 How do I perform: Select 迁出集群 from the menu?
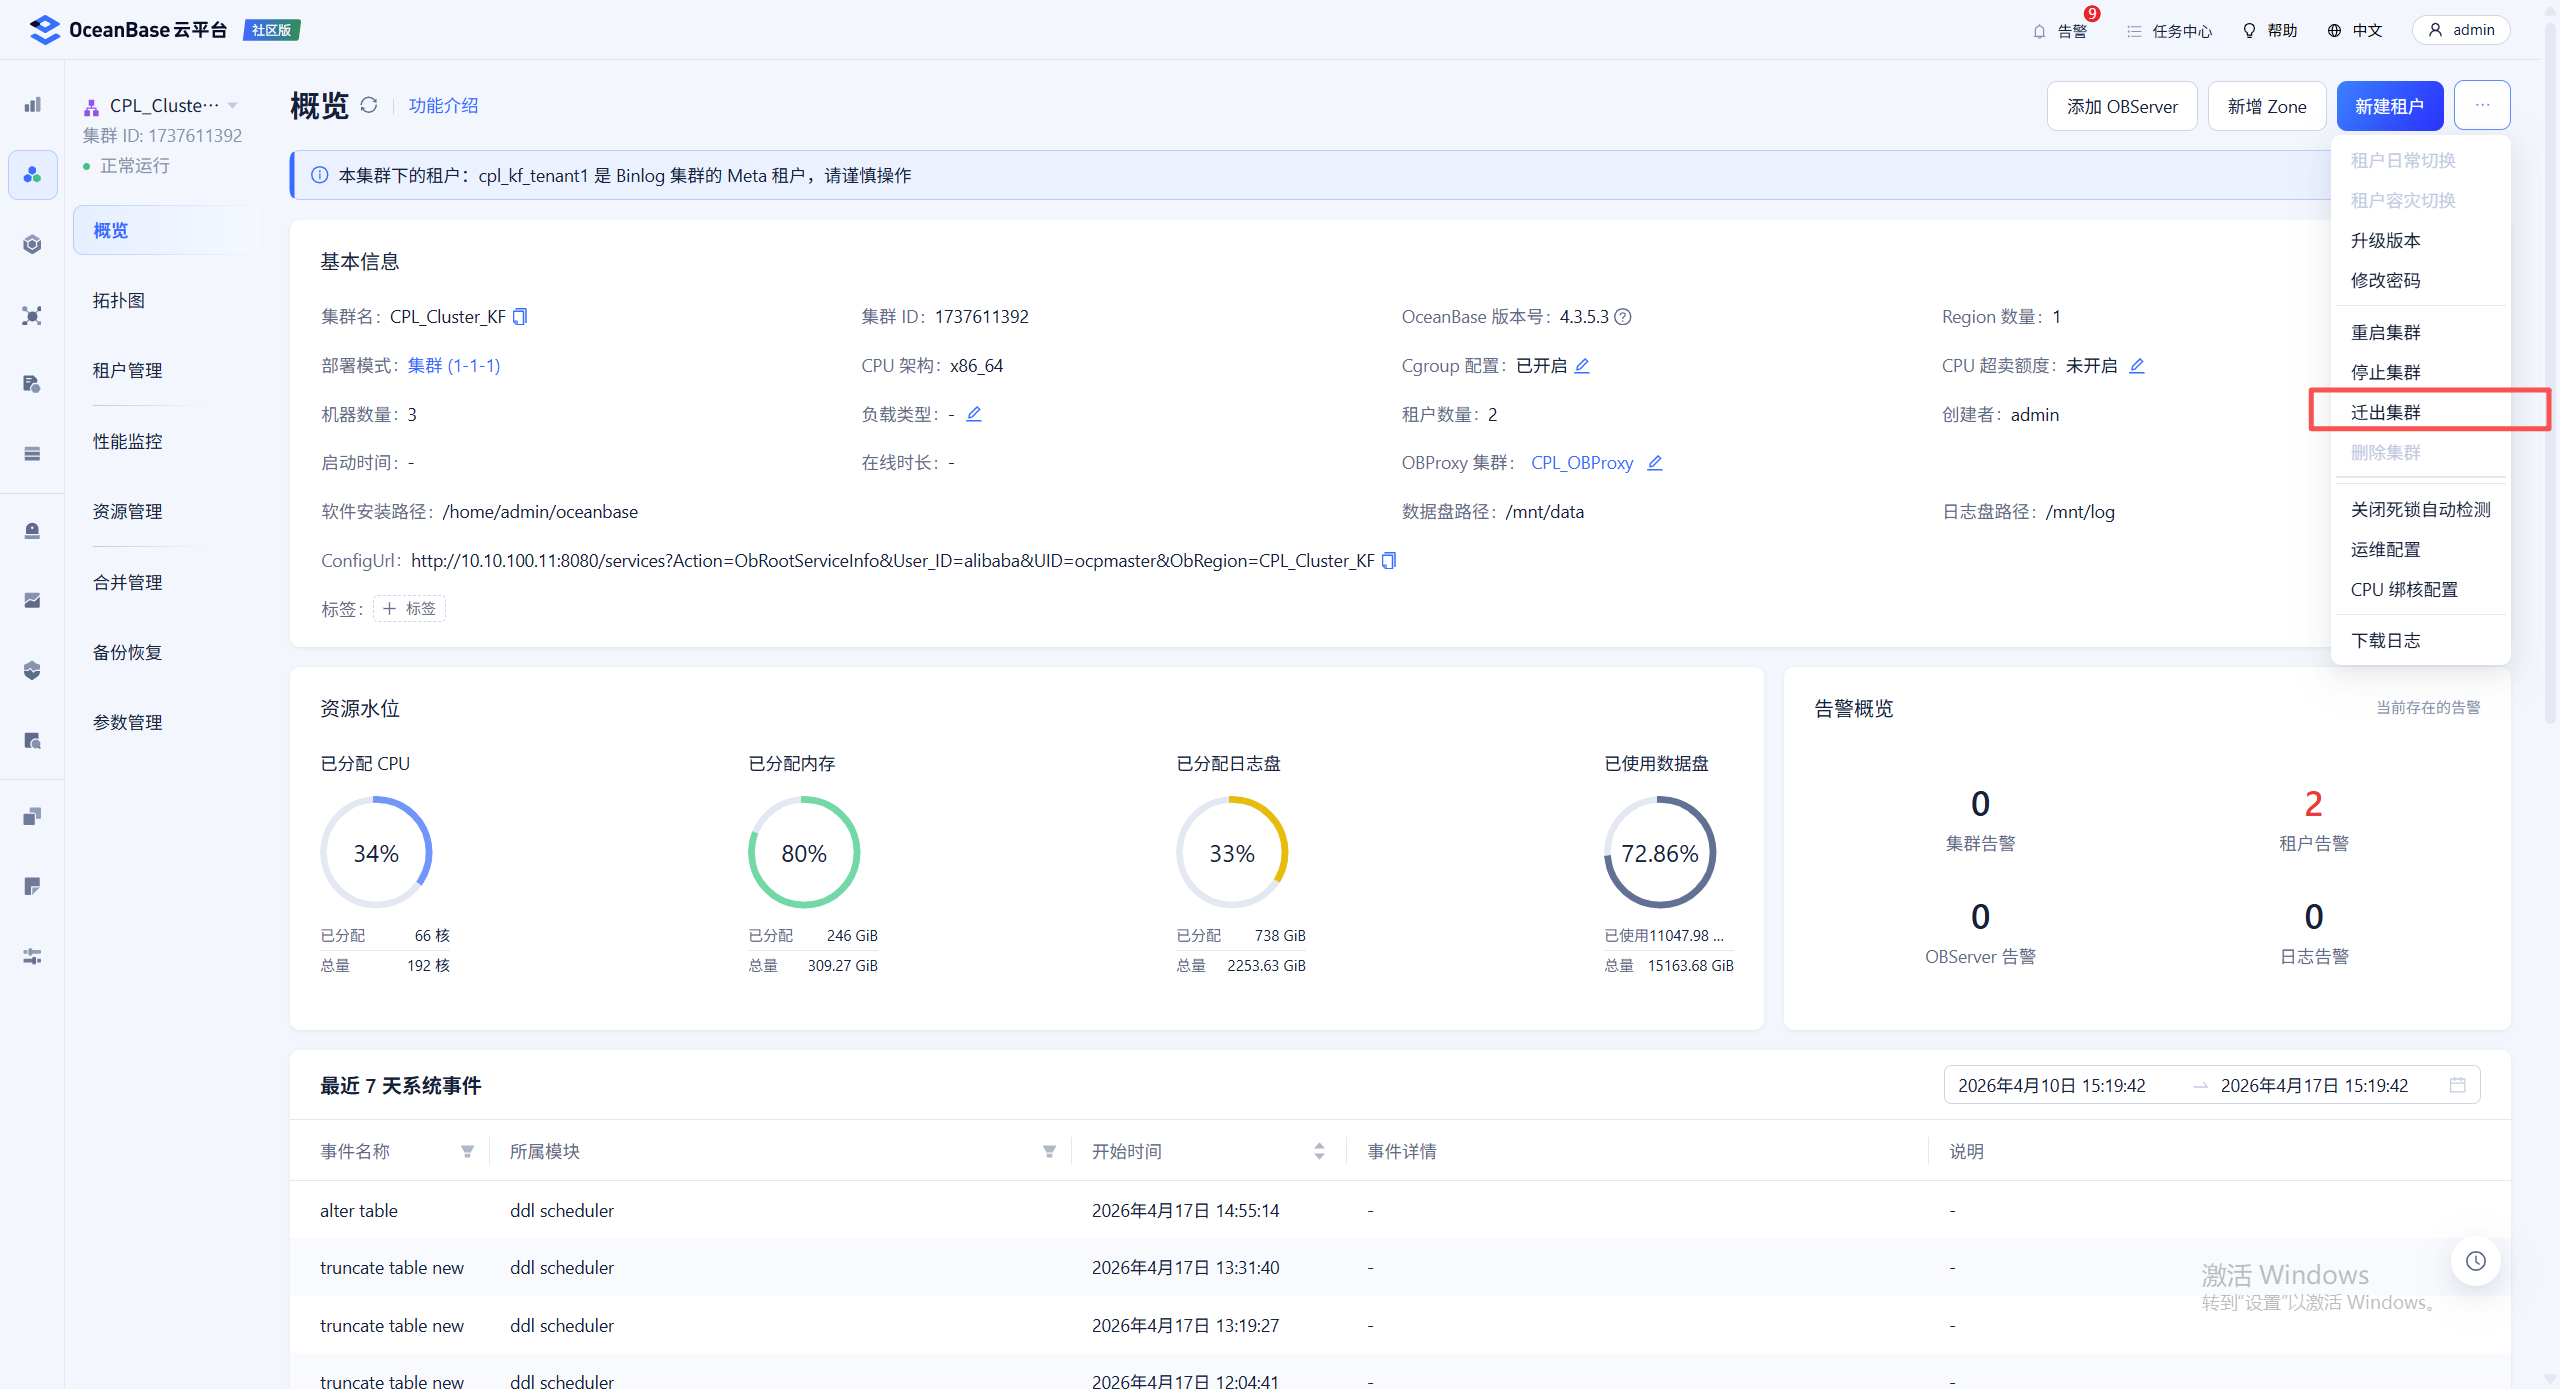(x=2386, y=412)
